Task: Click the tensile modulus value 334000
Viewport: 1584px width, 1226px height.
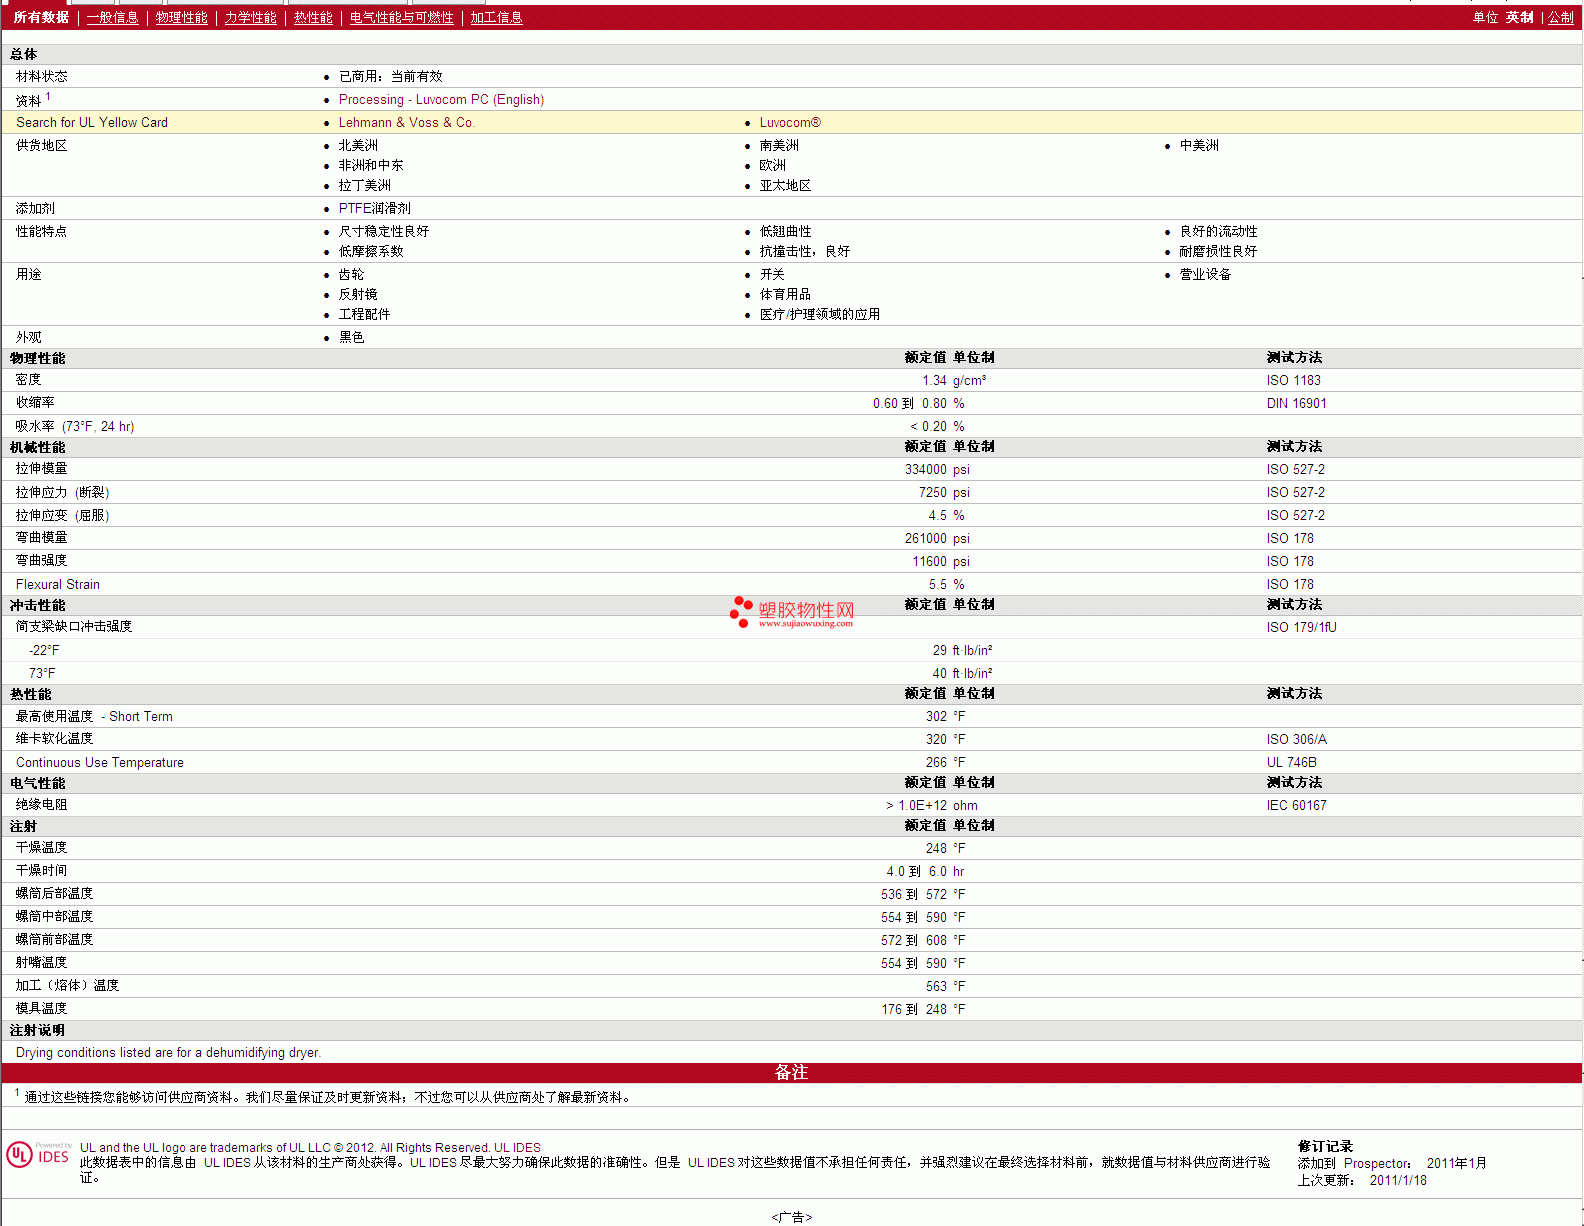Action: (926, 469)
